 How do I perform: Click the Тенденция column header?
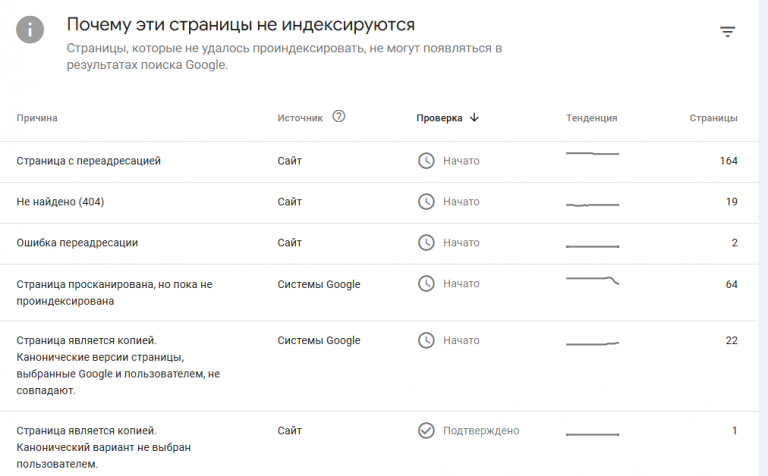tap(591, 118)
